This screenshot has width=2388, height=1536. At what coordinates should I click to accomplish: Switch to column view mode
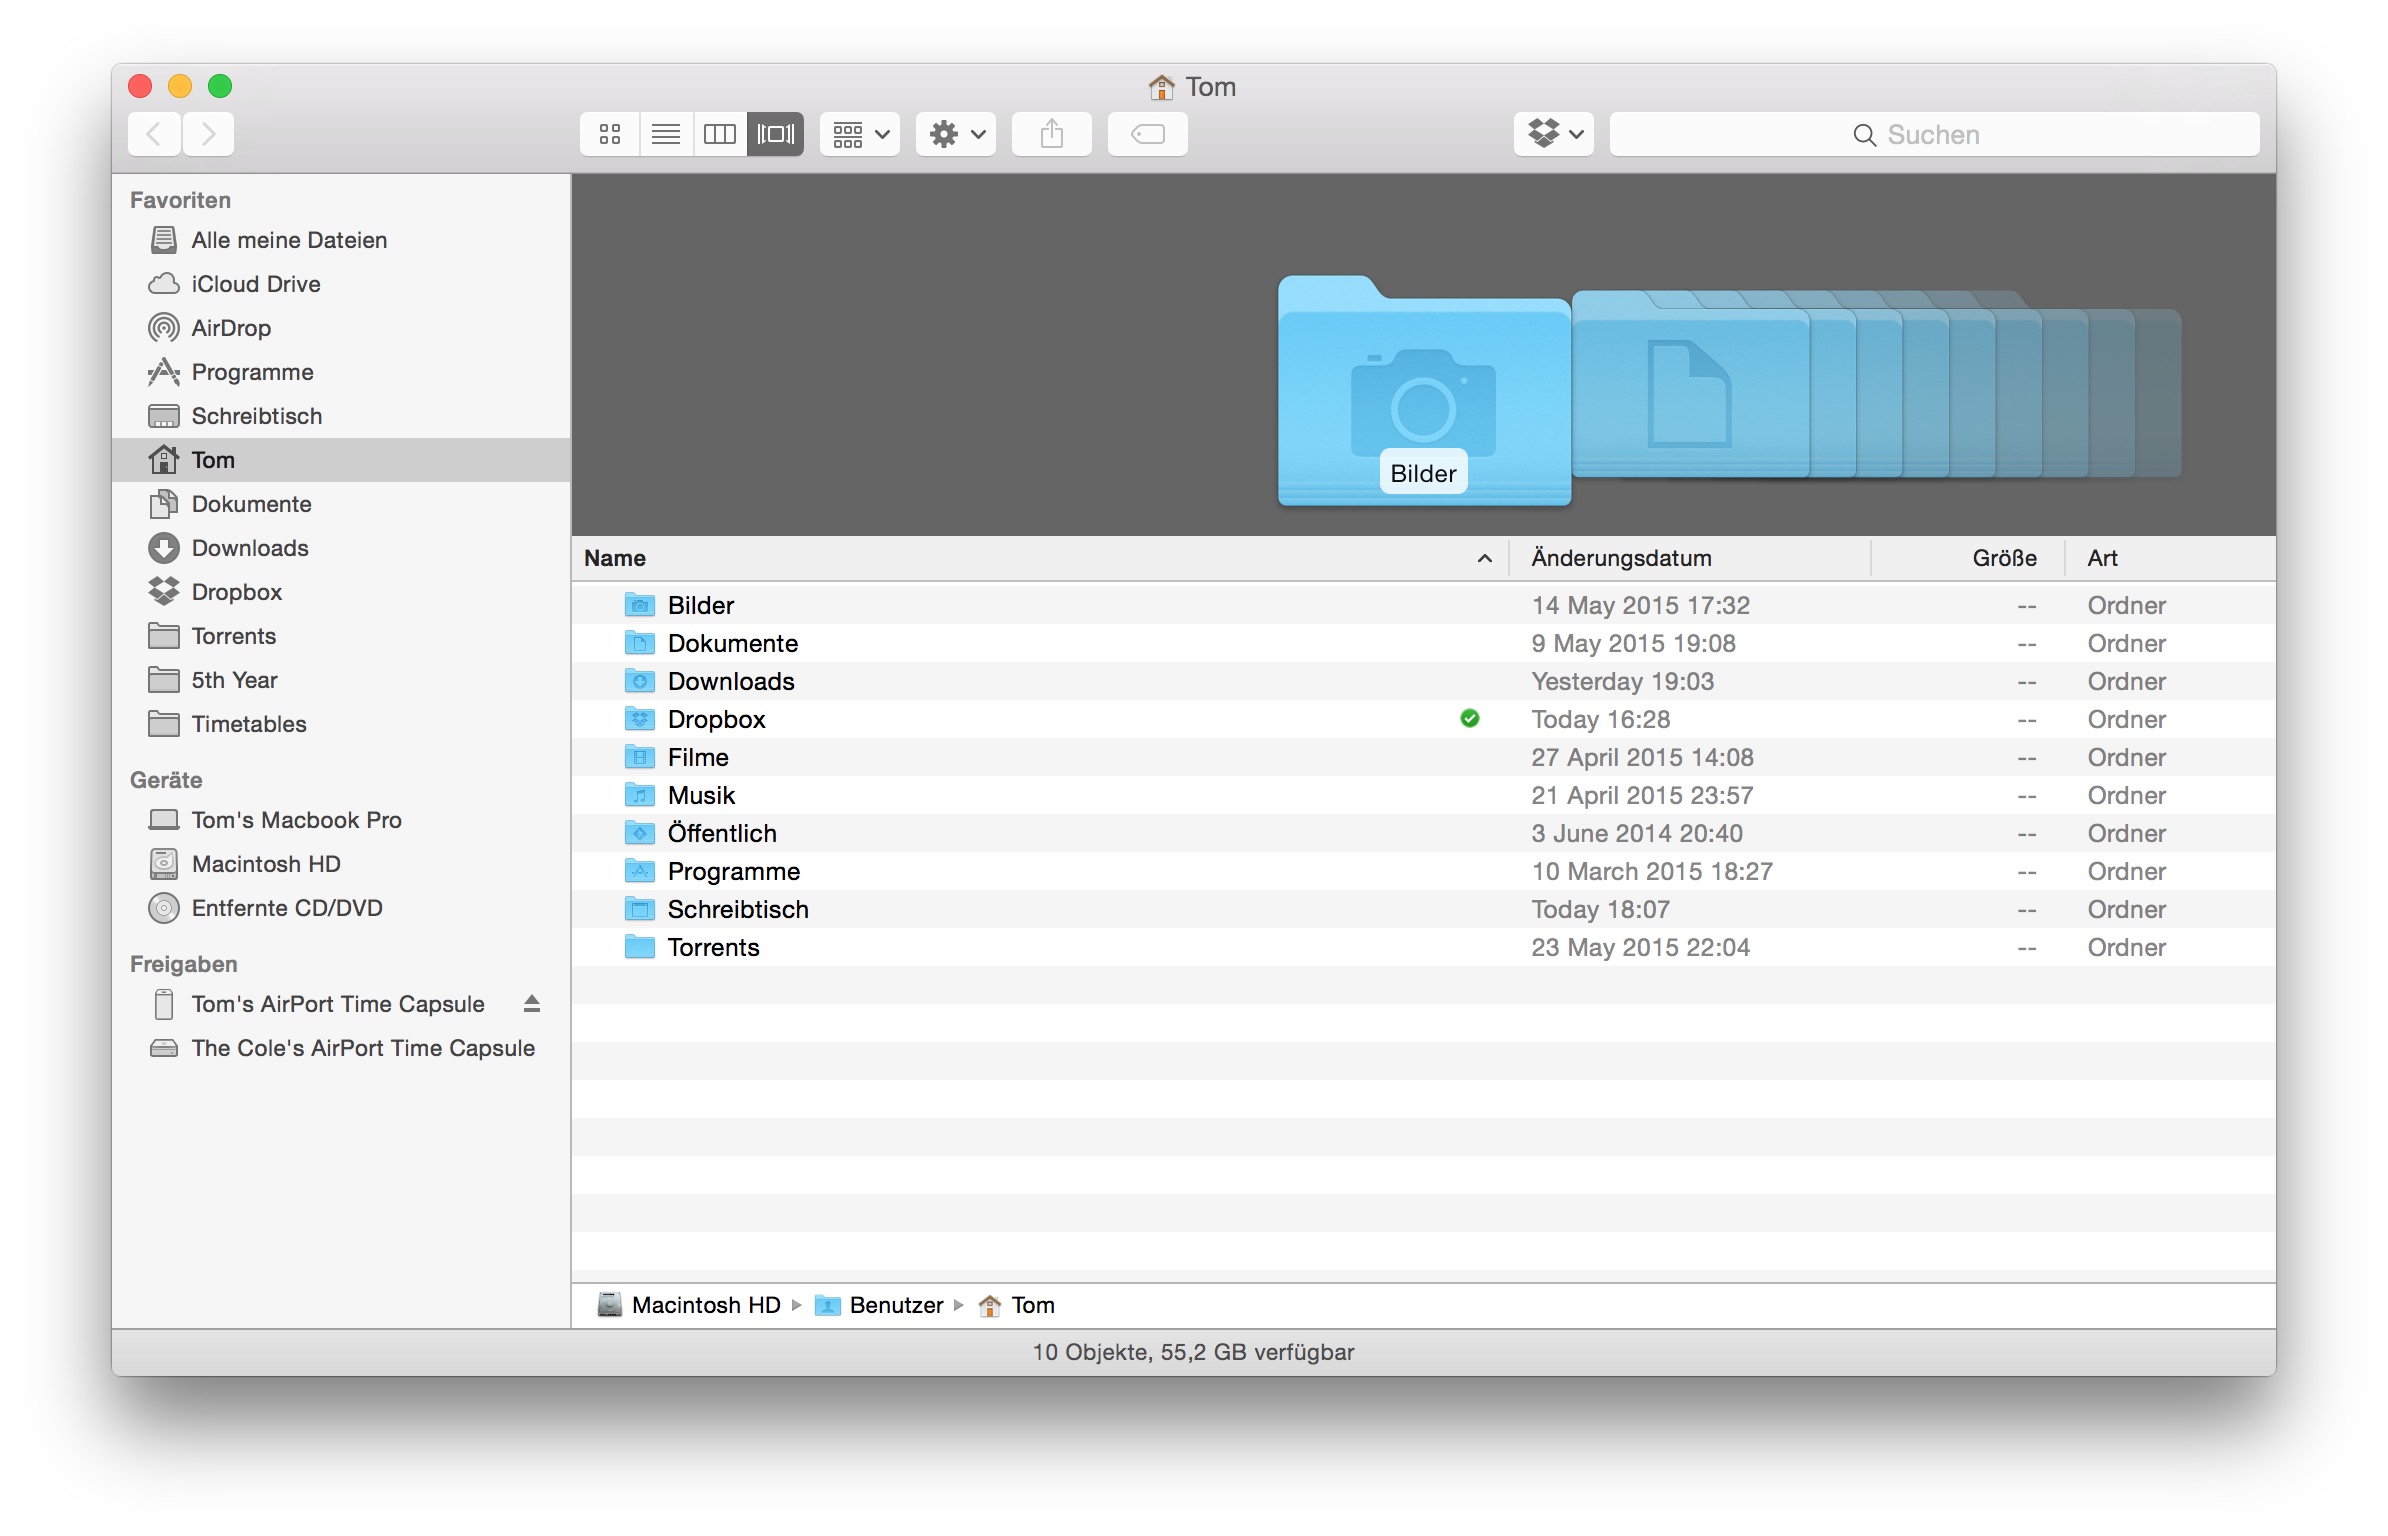click(720, 134)
